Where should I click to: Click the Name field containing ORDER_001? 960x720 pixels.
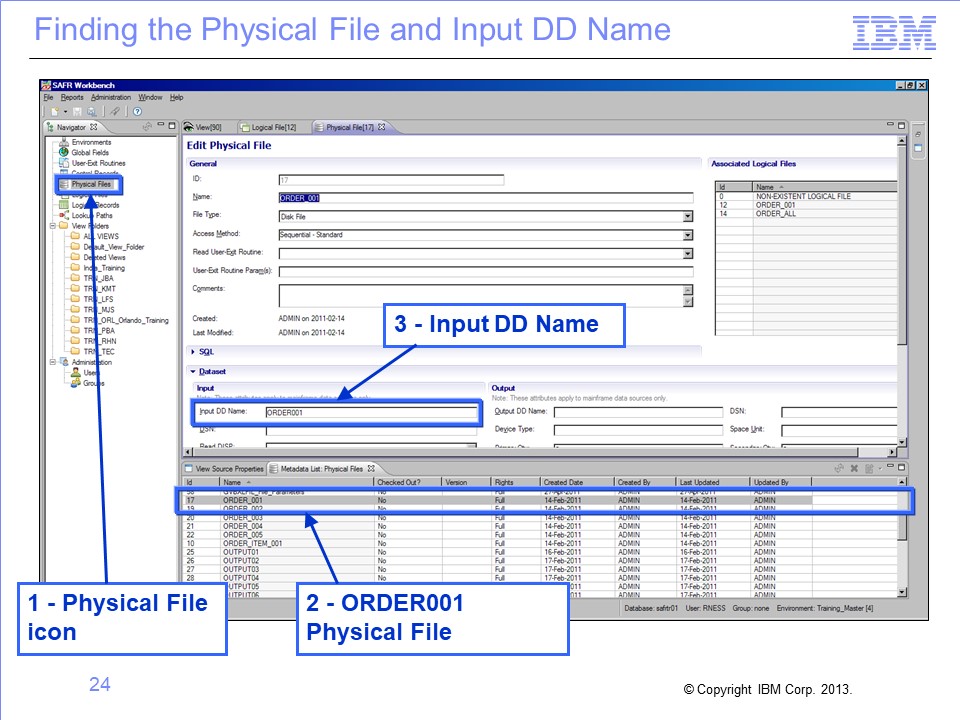click(486, 198)
